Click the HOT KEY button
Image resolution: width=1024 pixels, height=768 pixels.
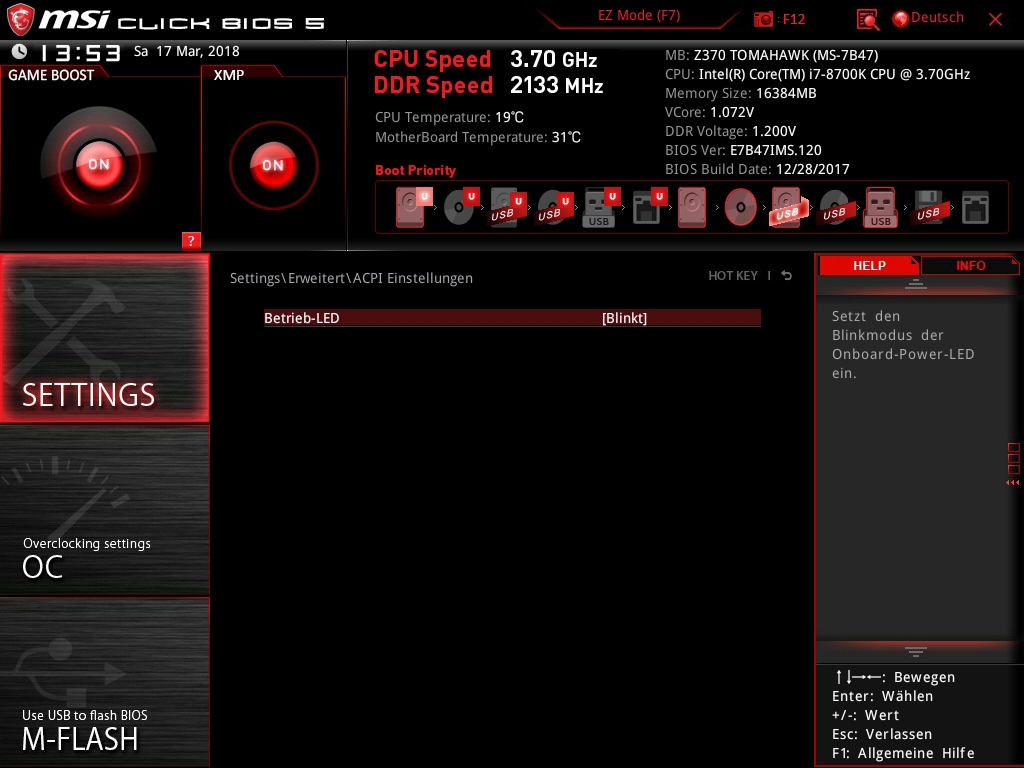733,276
